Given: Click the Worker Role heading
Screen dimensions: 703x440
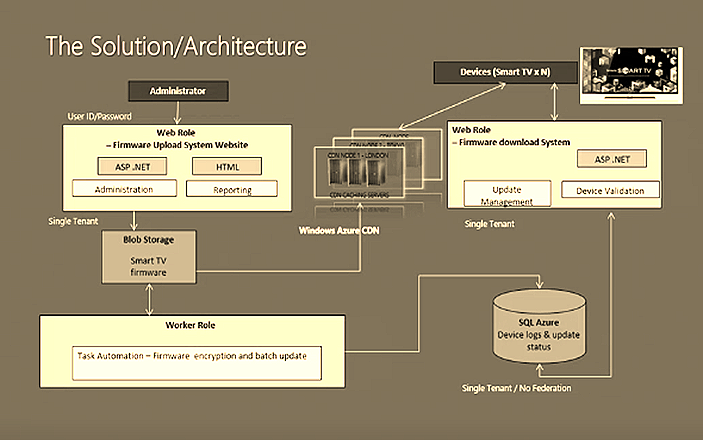Looking at the screenshot, I should coord(190,325).
